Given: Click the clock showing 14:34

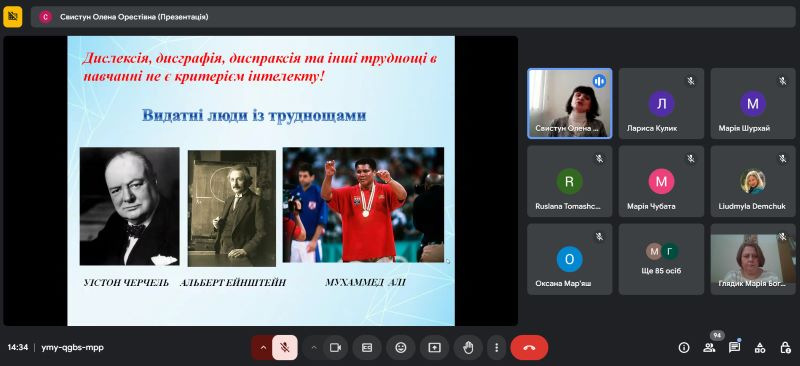Looking at the screenshot, I should tap(18, 348).
